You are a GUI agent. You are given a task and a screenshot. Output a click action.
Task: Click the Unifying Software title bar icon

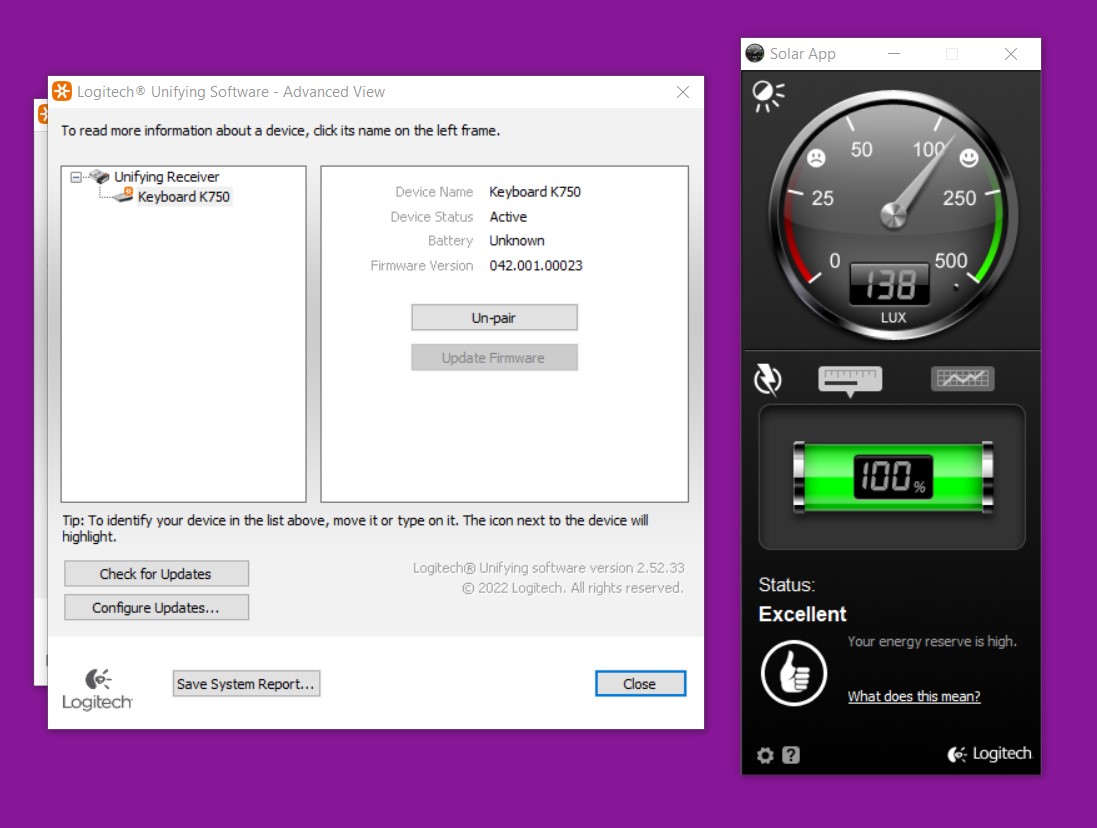[x=62, y=92]
